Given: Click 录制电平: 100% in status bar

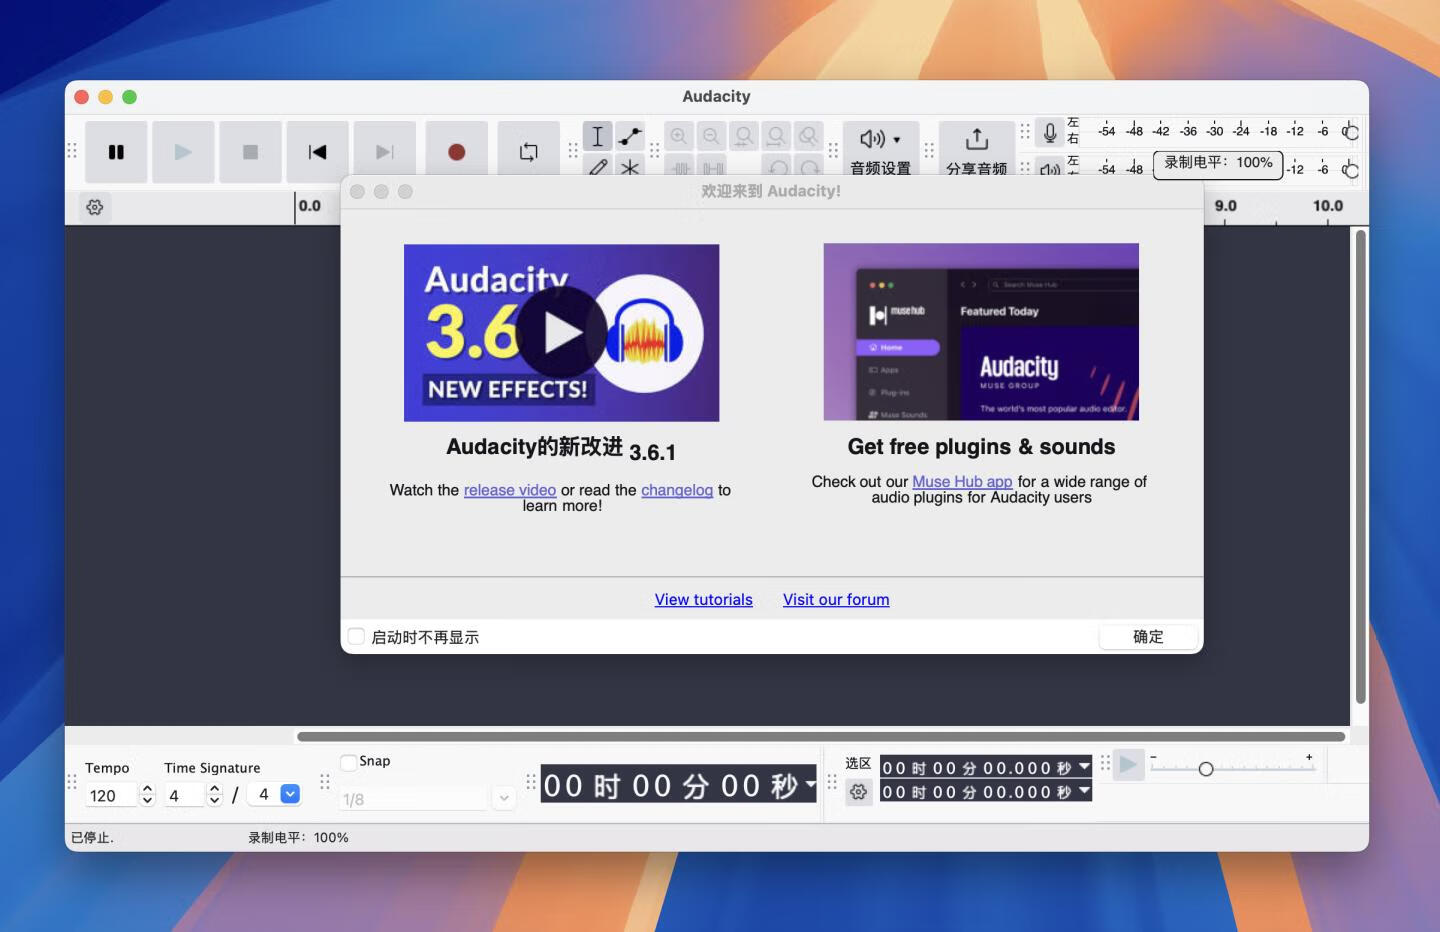Looking at the screenshot, I should (x=298, y=838).
